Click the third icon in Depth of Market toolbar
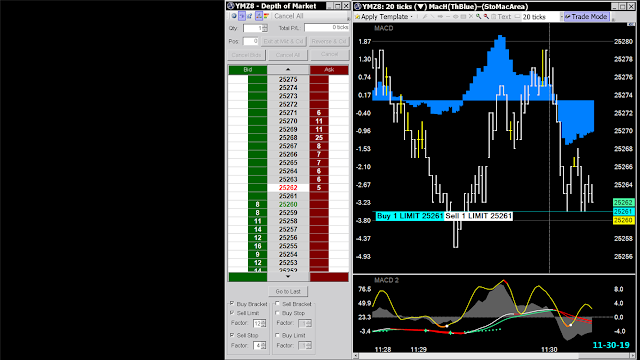Image resolution: width=640 pixels, height=360 pixels. (x=249, y=16)
